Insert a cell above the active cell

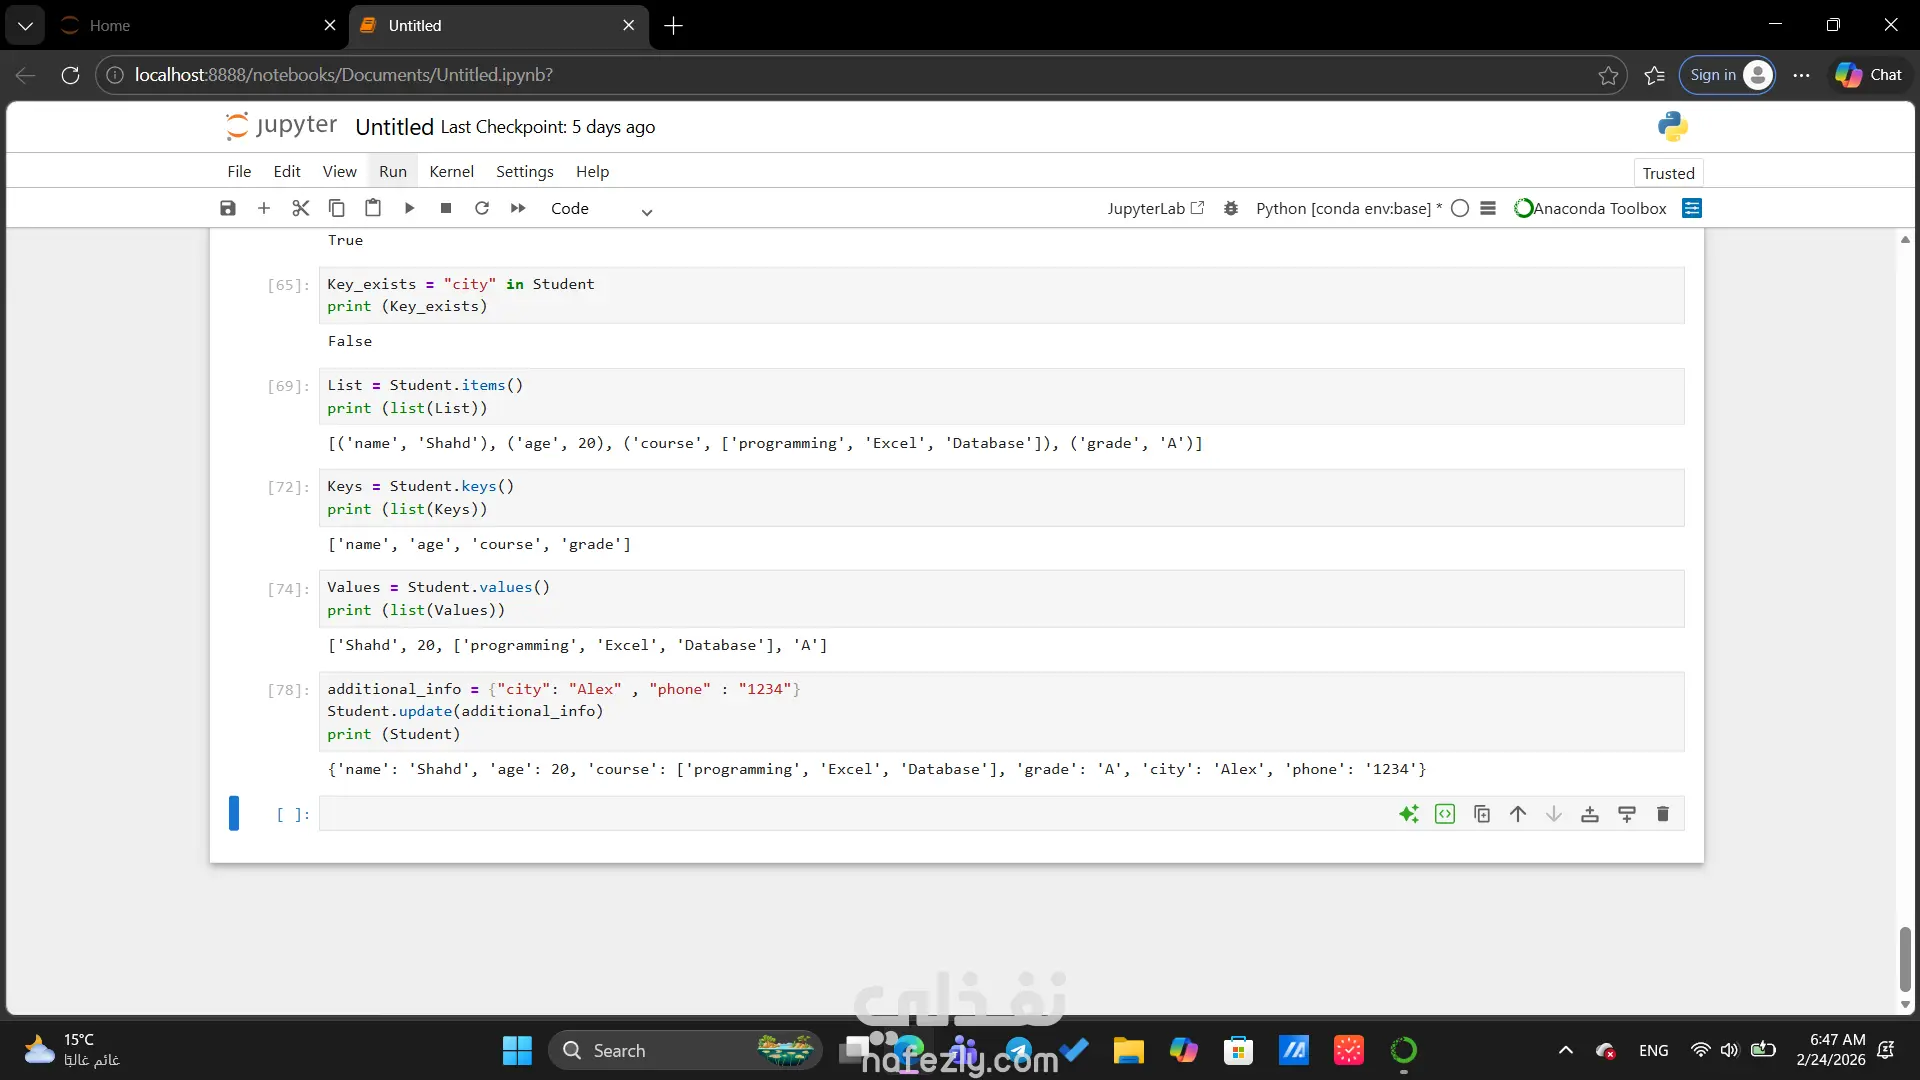pos(1590,814)
